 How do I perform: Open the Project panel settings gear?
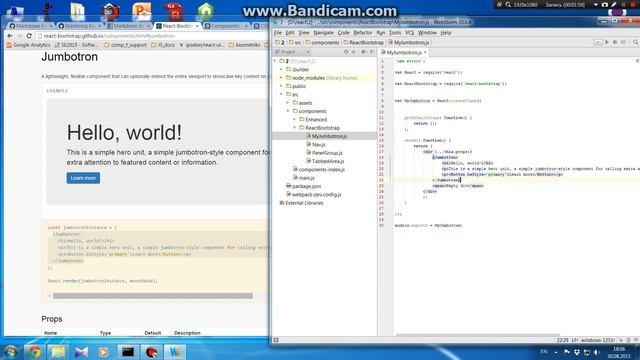pyautogui.click(x=363, y=52)
